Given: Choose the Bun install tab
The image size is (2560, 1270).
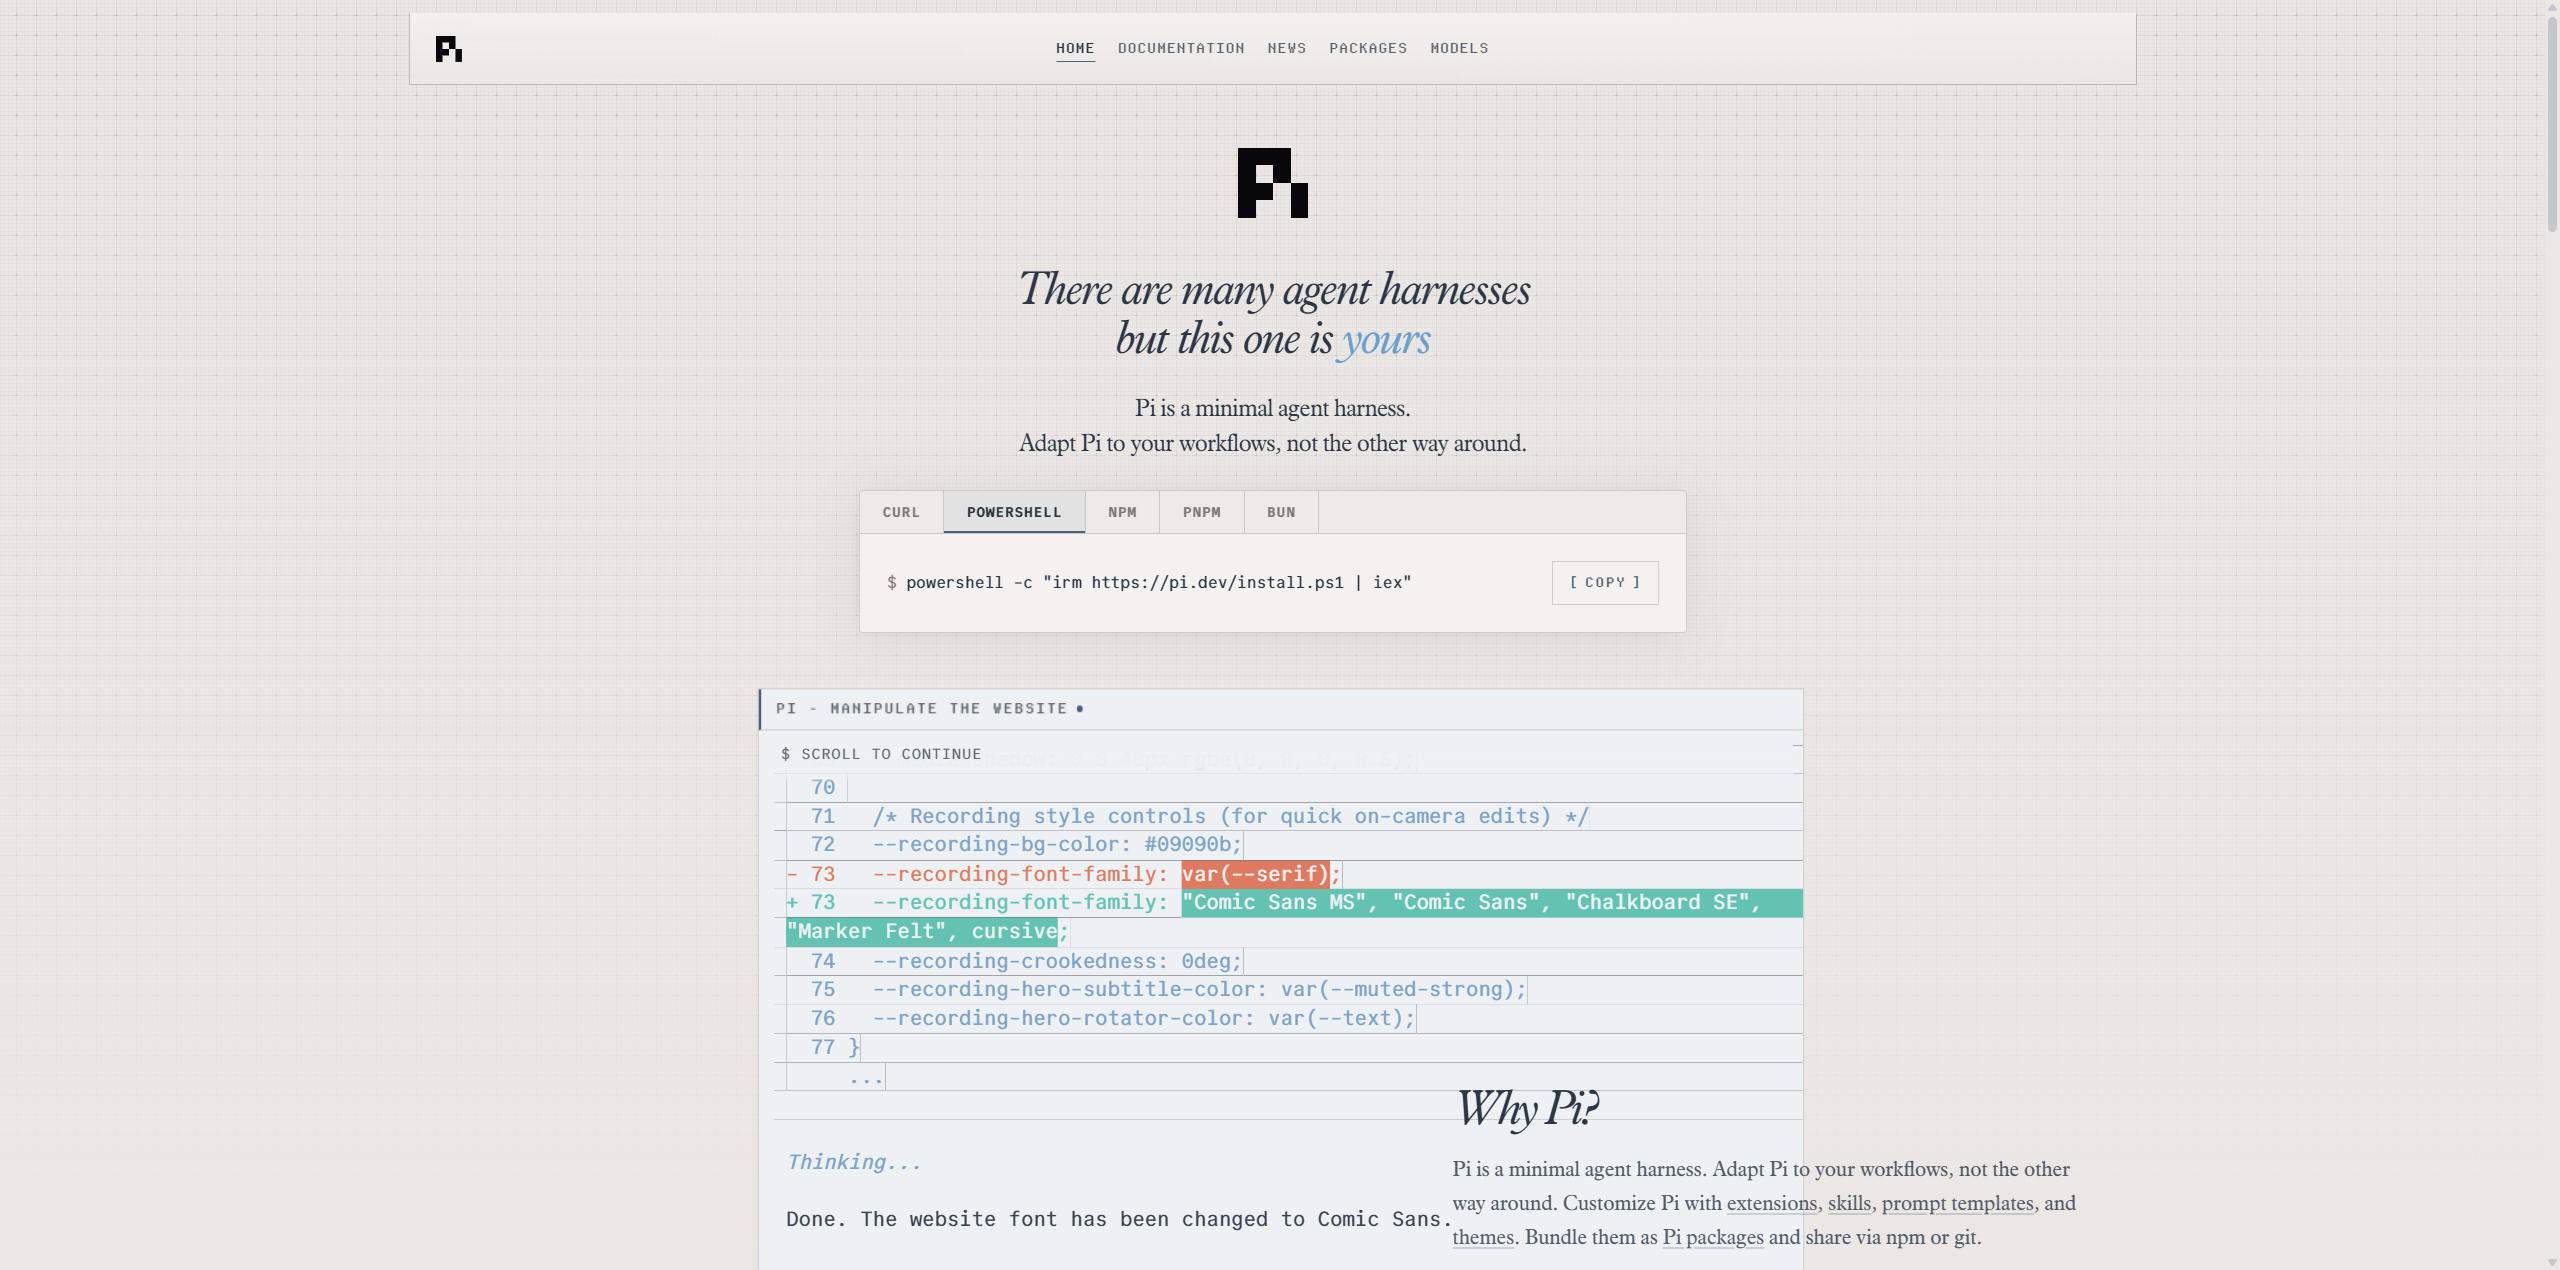Looking at the screenshot, I should click(x=1281, y=512).
